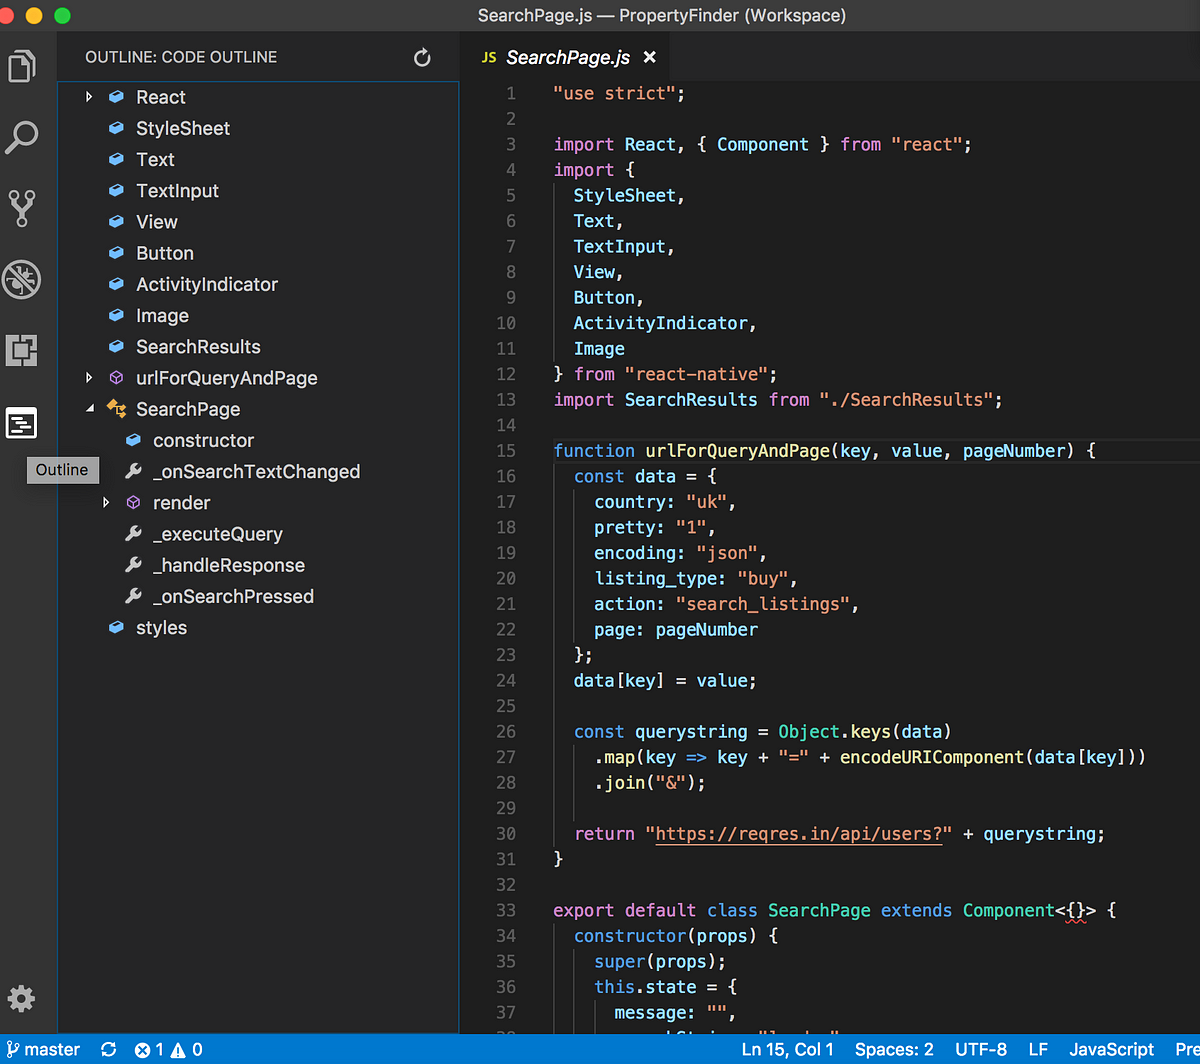Expand the render outline node
Viewport: 1200px width, 1064px height.
pyautogui.click(x=106, y=503)
